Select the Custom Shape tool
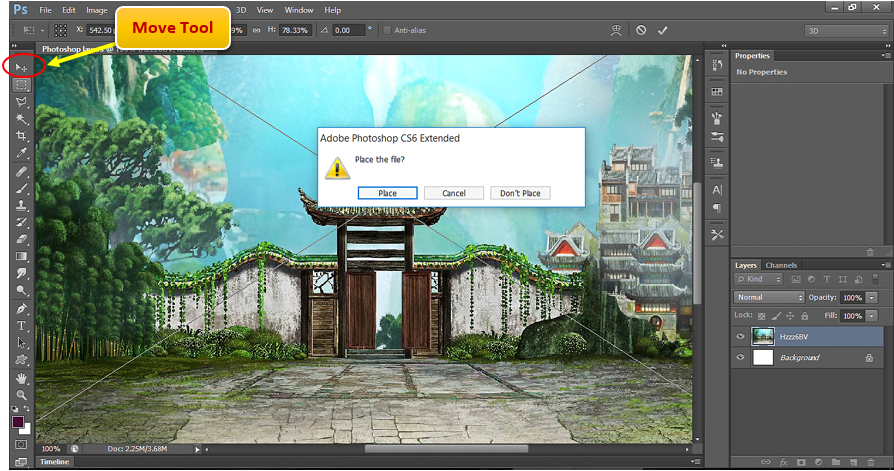 pyautogui.click(x=21, y=360)
